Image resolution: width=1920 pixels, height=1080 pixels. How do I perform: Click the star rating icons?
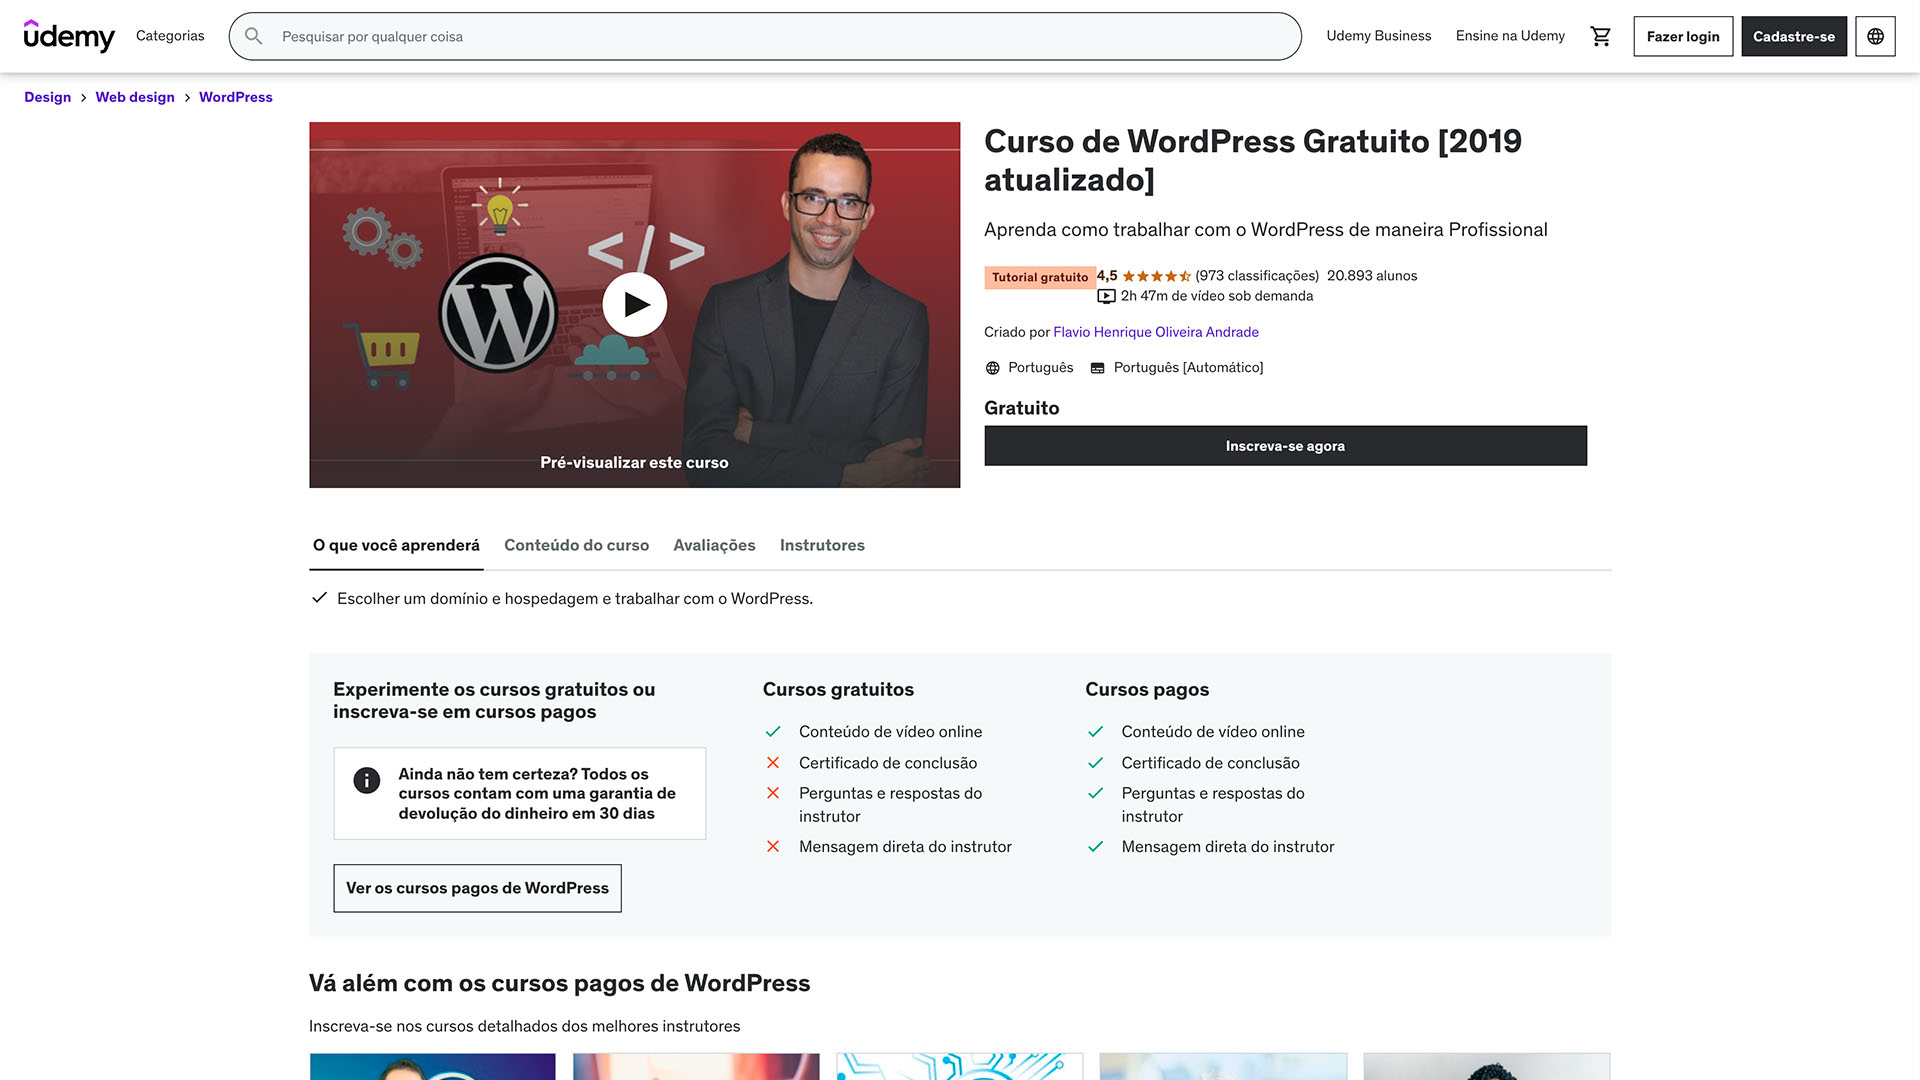point(1156,276)
